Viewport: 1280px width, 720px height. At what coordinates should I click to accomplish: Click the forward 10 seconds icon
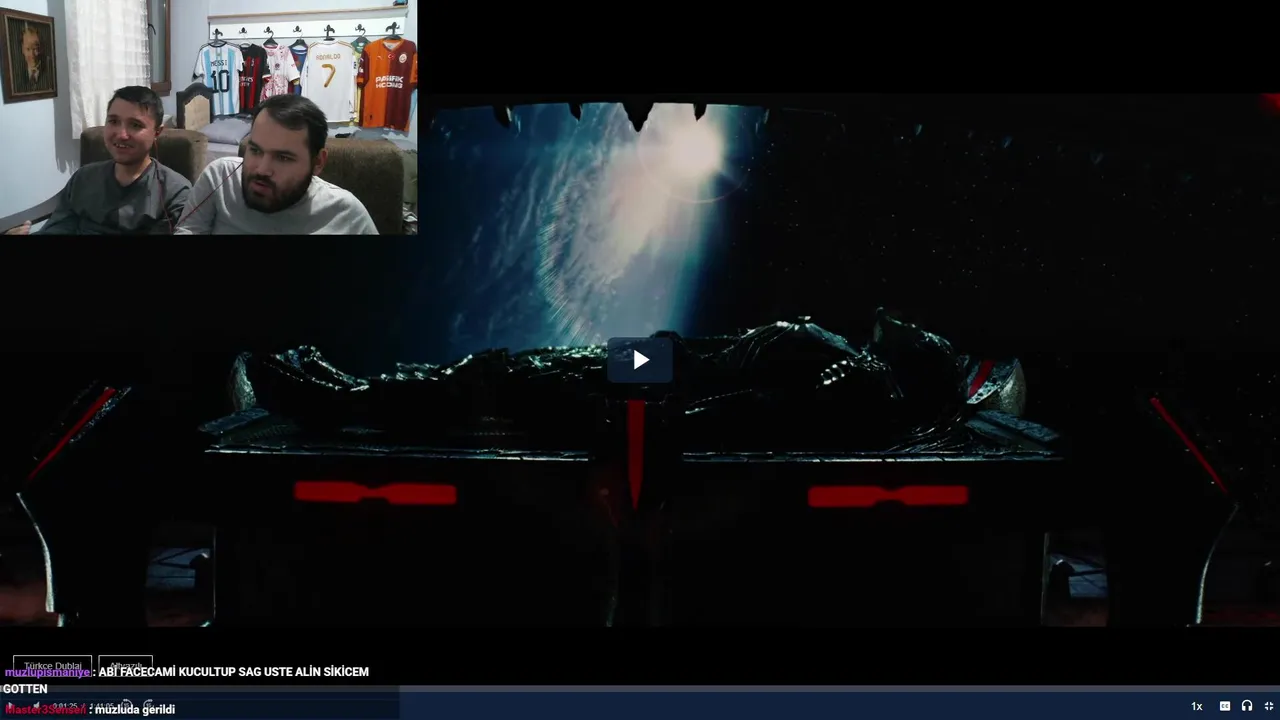(x=148, y=705)
